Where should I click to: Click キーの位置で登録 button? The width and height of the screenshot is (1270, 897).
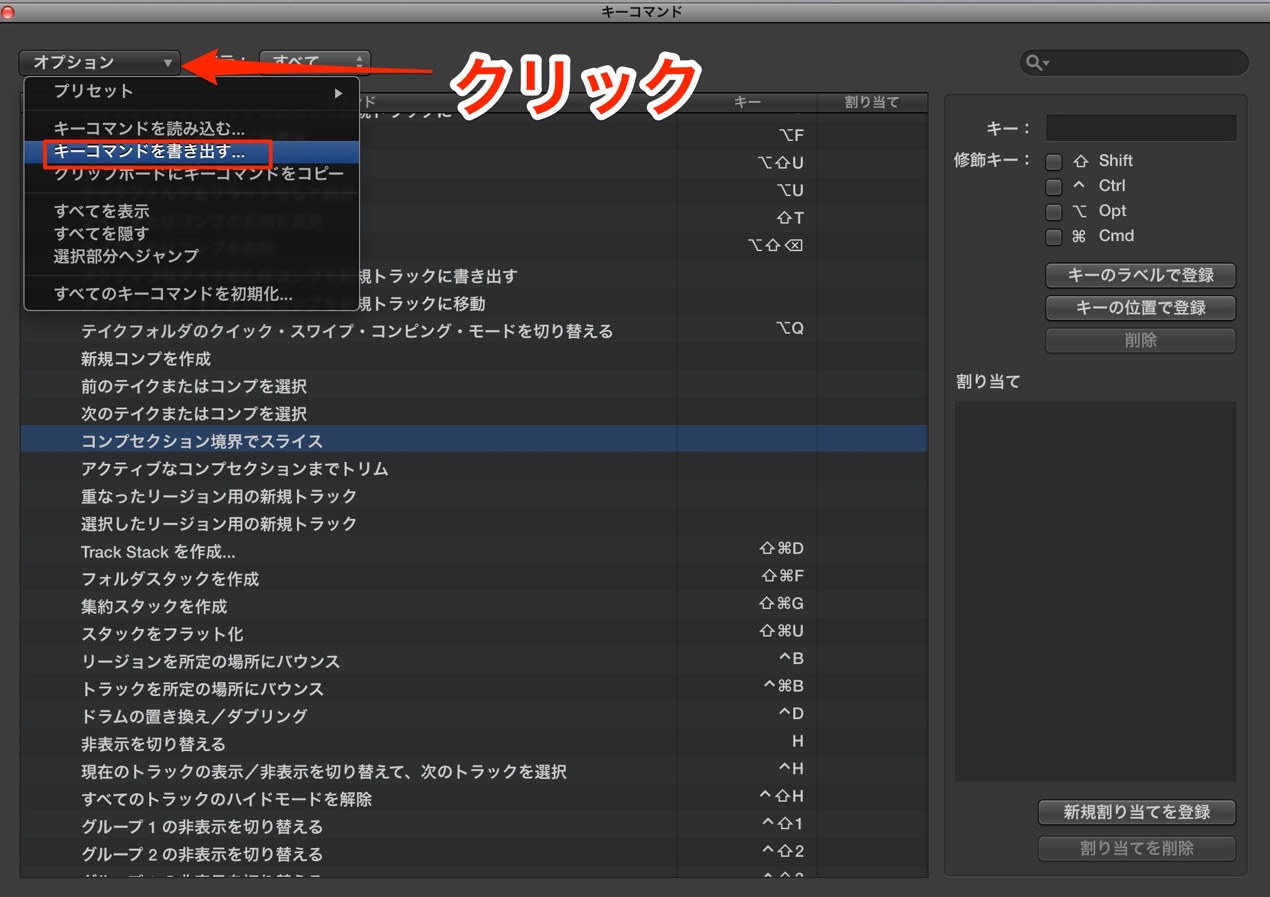click(x=1141, y=308)
